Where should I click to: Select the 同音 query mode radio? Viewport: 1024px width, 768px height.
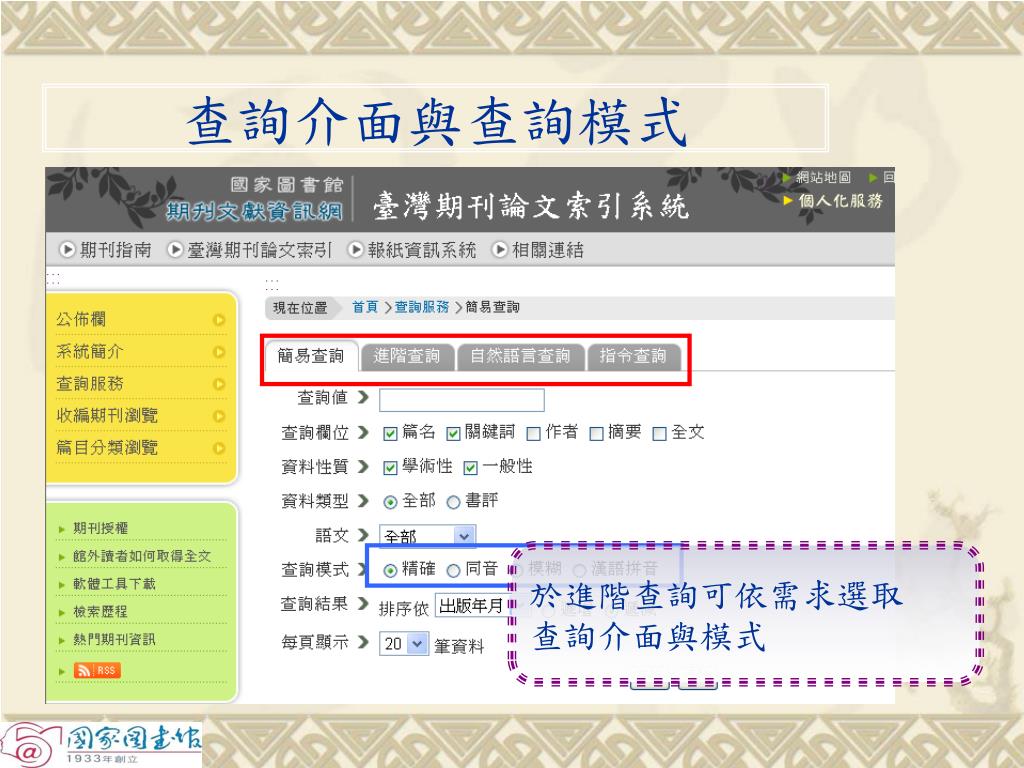(453, 571)
